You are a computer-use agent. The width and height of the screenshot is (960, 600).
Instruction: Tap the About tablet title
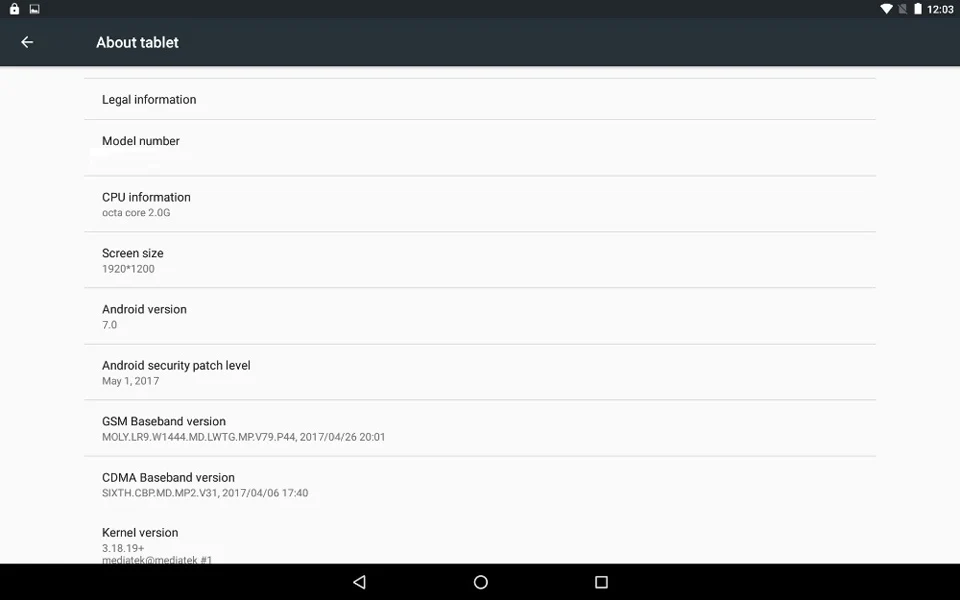click(137, 42)
